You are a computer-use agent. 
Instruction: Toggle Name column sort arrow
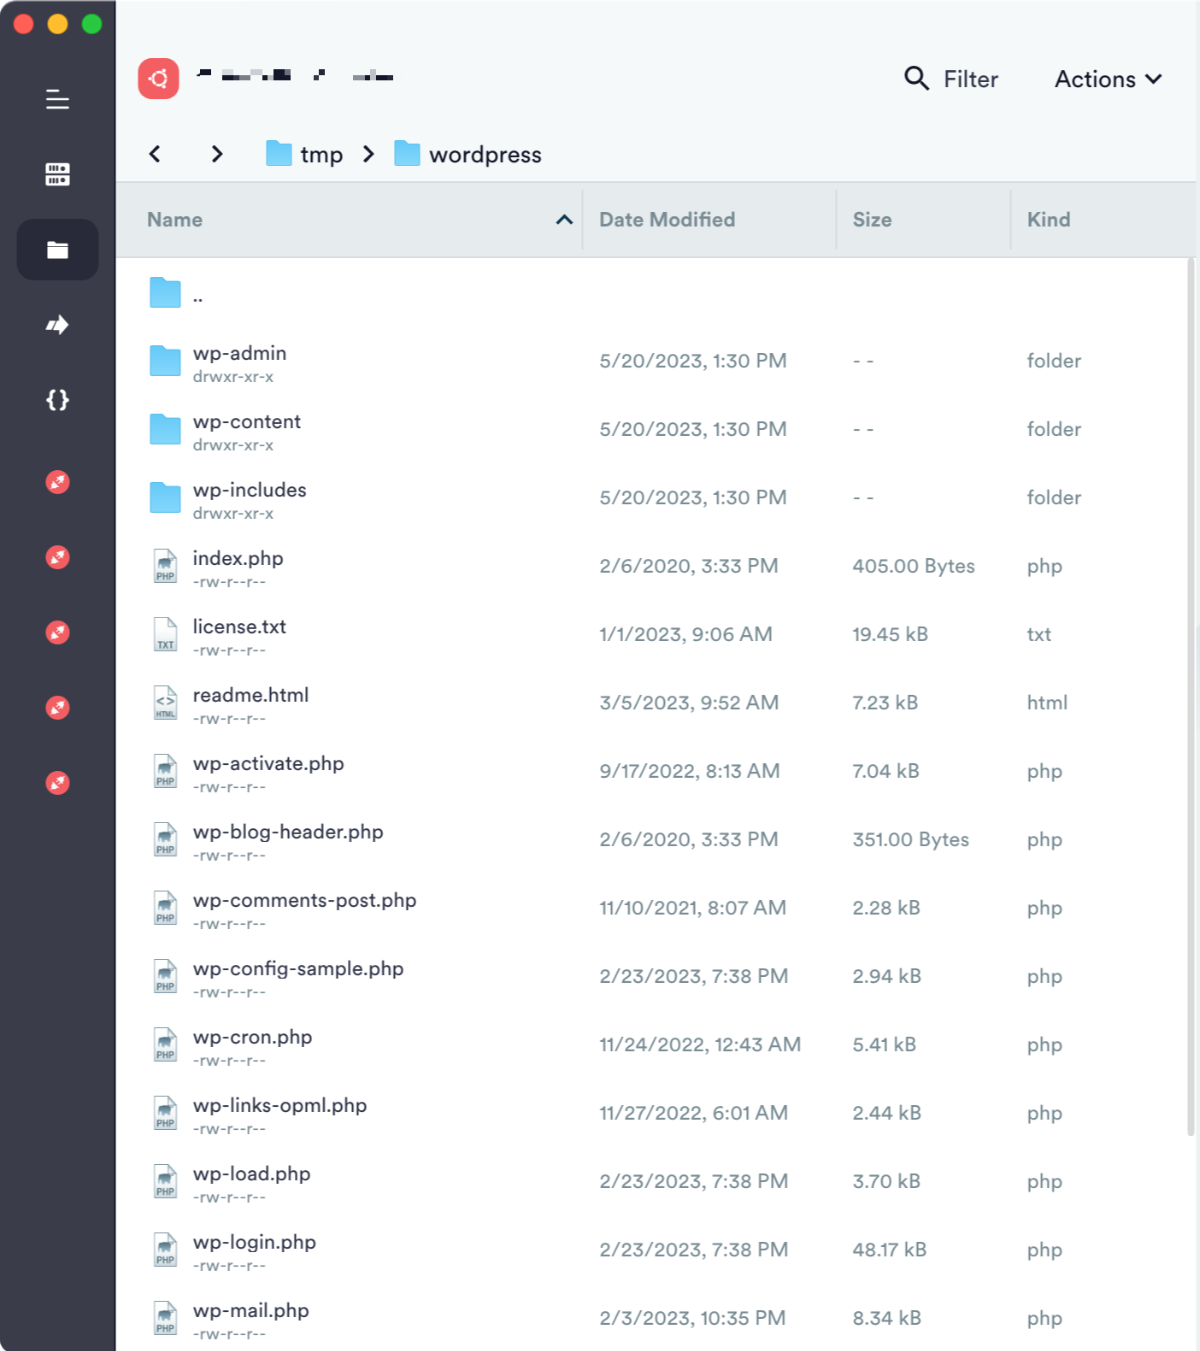[564, 219]
